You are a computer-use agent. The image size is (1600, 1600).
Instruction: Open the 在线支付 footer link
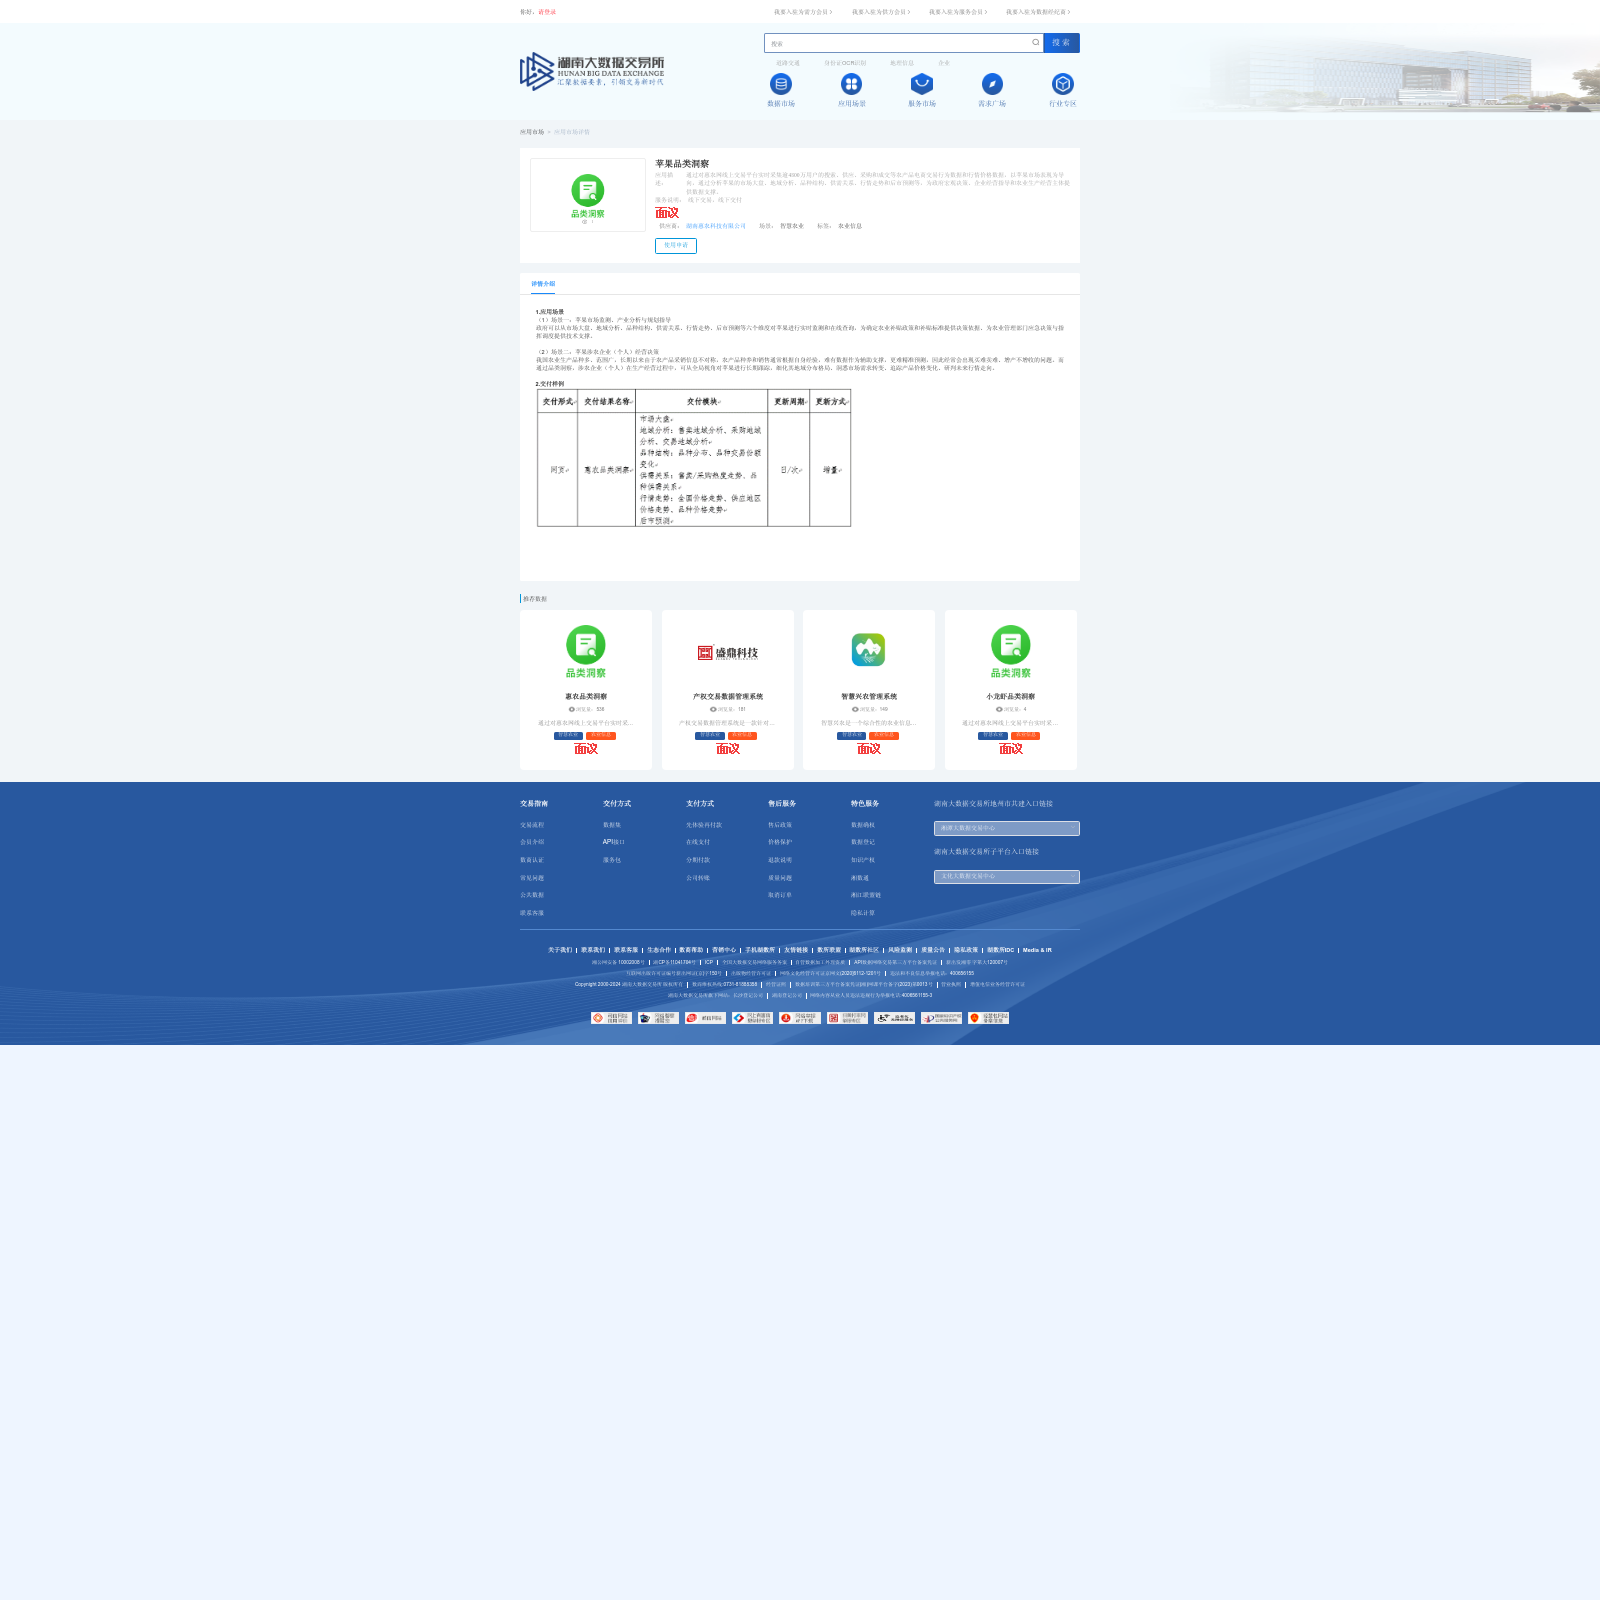(x=698, y=842)
